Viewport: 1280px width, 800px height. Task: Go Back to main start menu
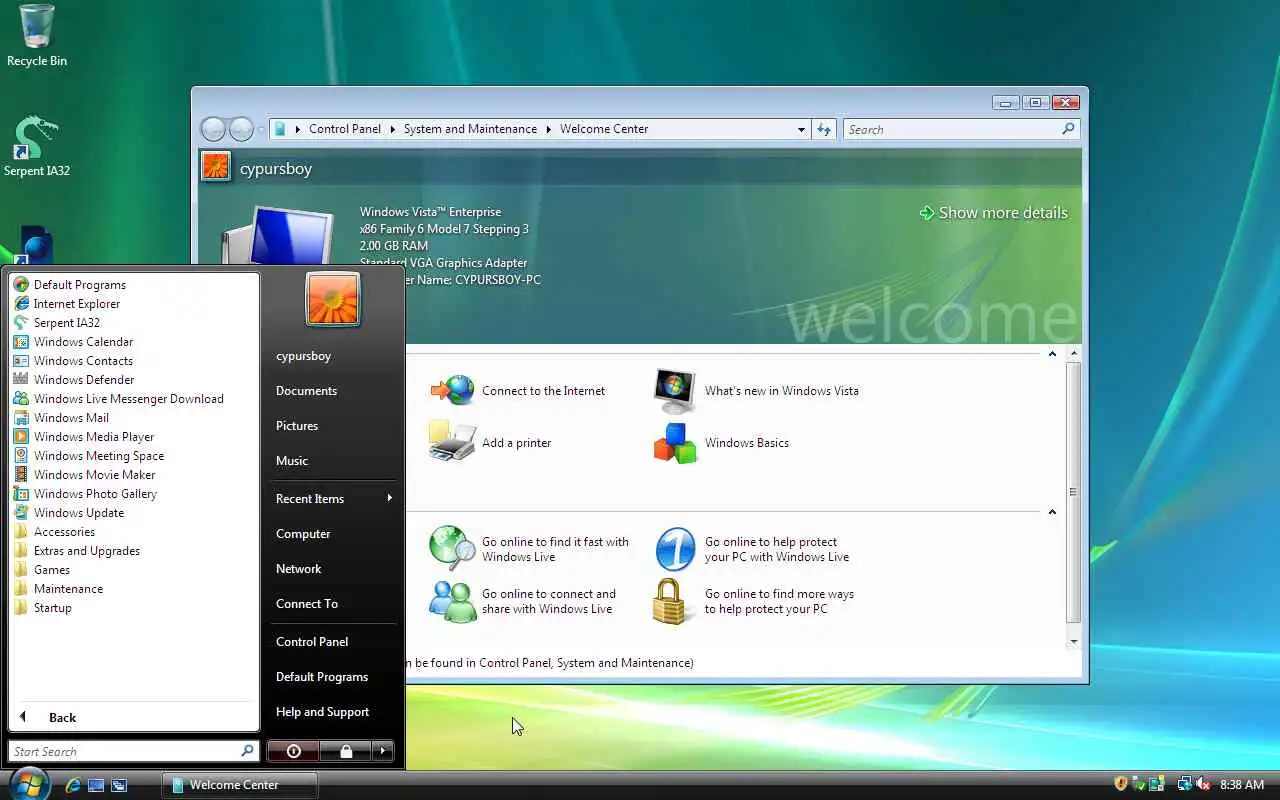point(134,717)
